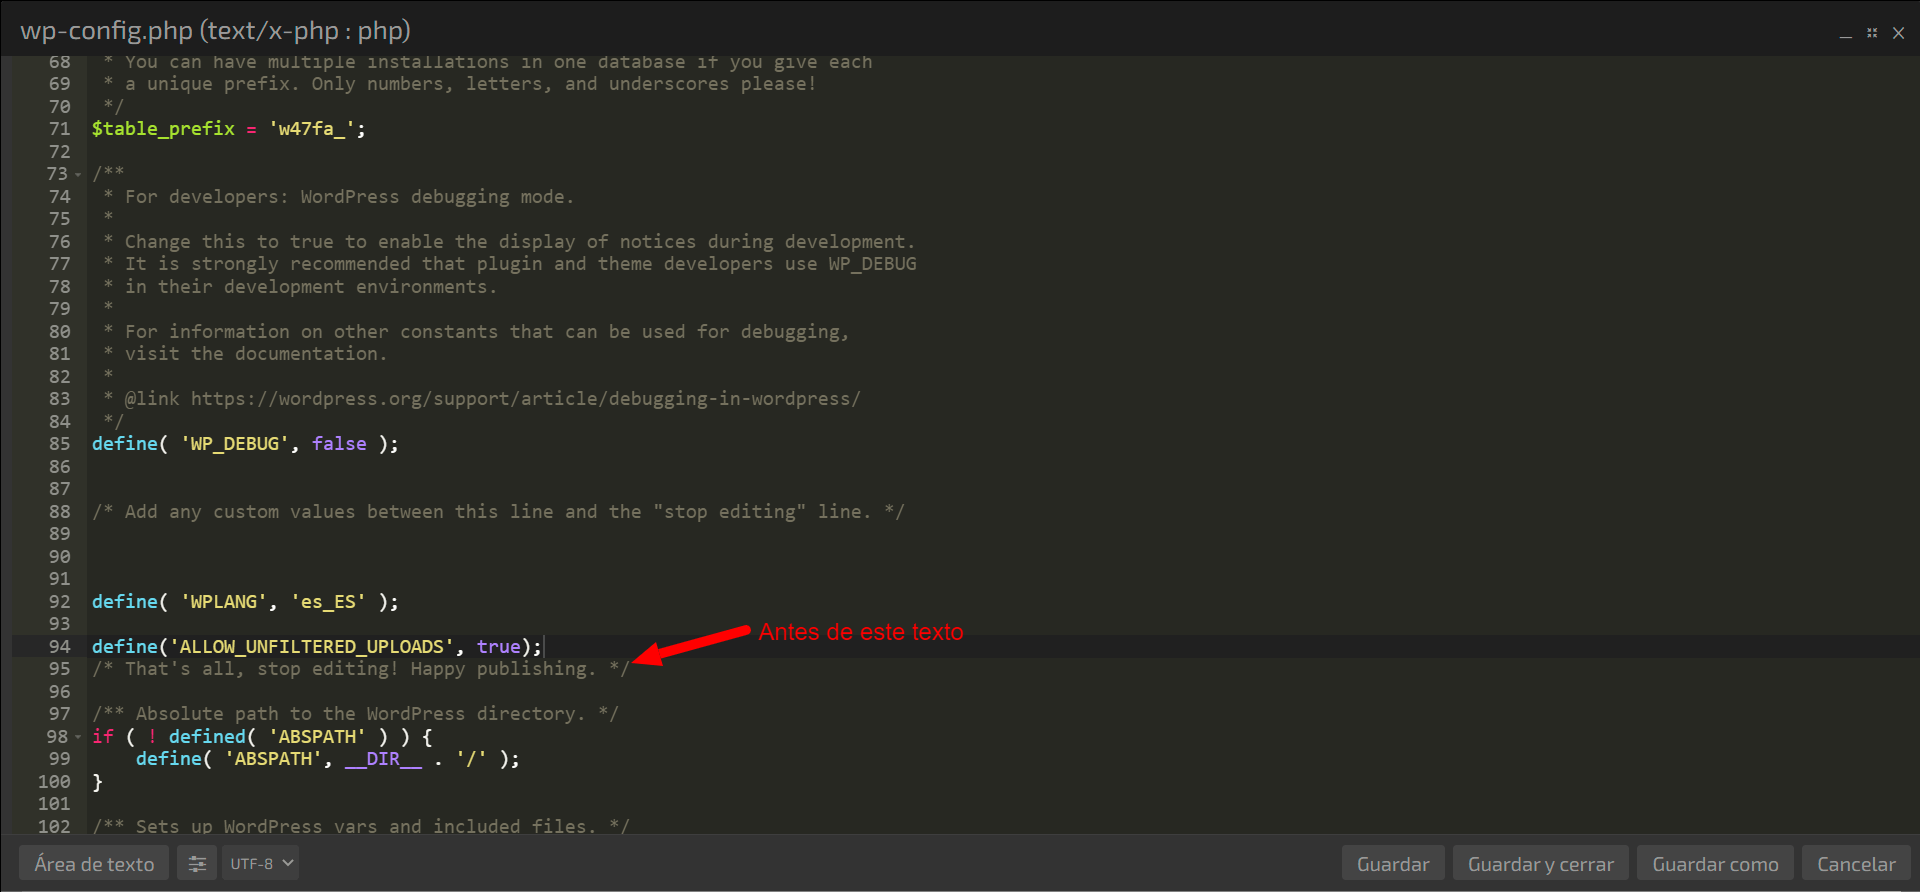Image resolution: width=1920 pixels, height=892 pixels.
Task: Click Guardar como button
Action: pyautogui.click(x=1715, y=864)
